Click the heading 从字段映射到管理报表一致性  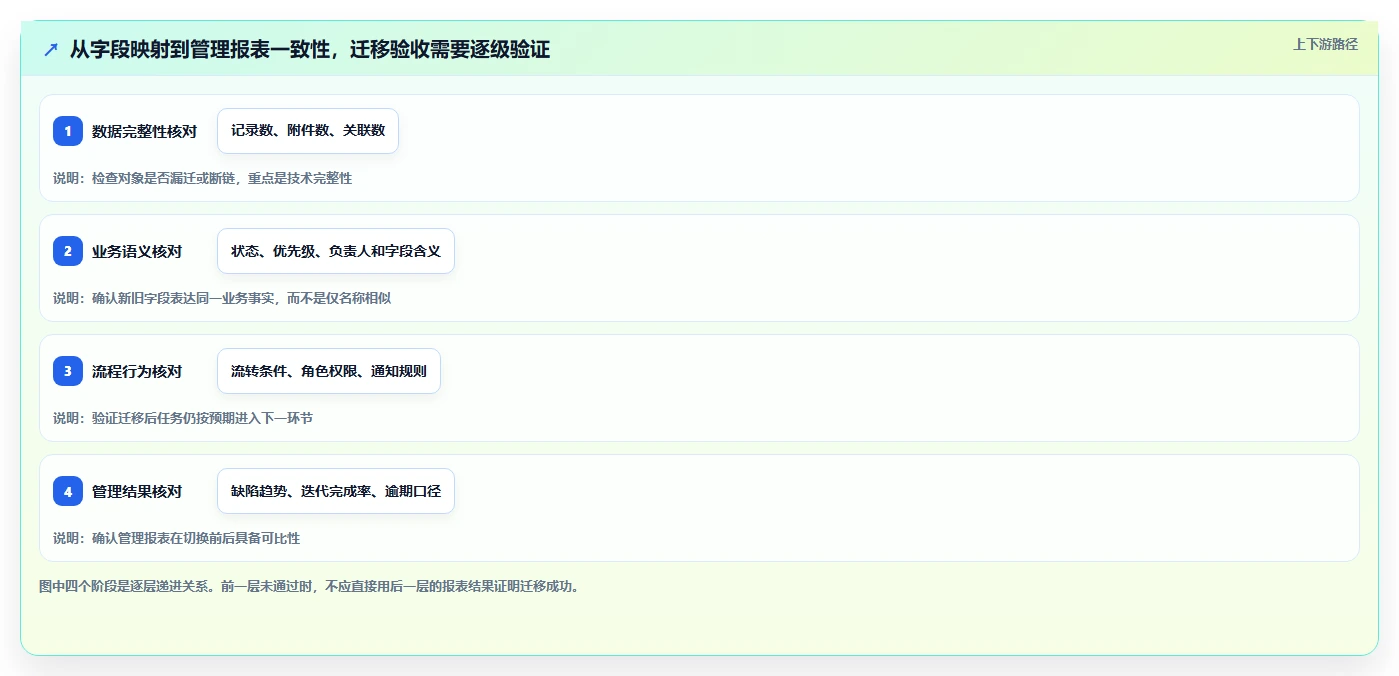click(x=309, y=49)
